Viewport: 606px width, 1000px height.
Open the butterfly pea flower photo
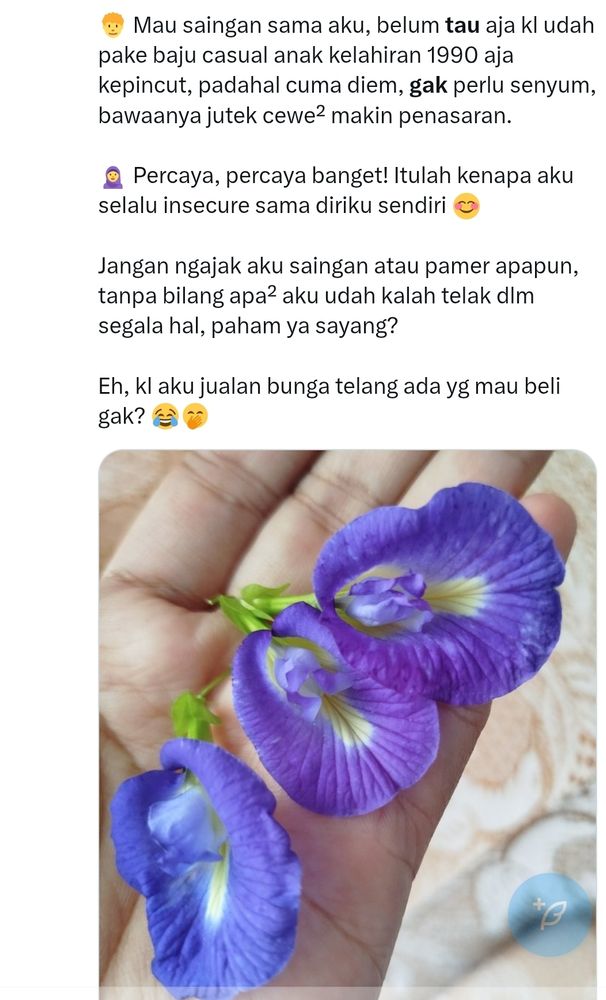pyautogui.click(x=348, y=724)
